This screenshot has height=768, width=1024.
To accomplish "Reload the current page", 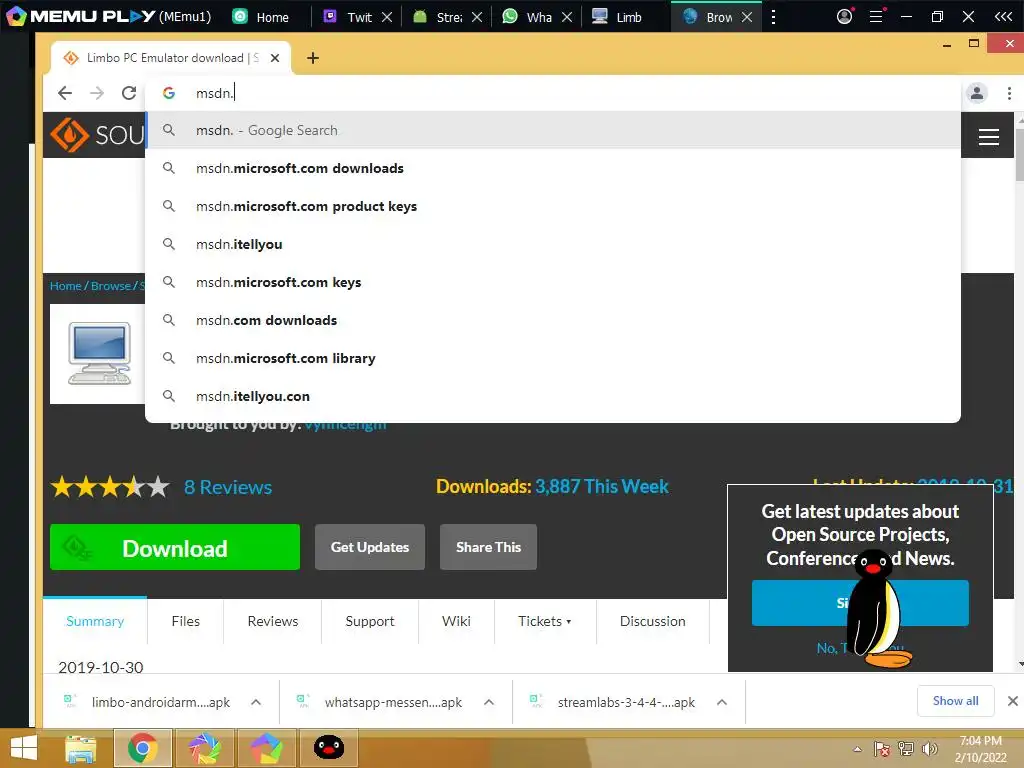I will point(129,93).
